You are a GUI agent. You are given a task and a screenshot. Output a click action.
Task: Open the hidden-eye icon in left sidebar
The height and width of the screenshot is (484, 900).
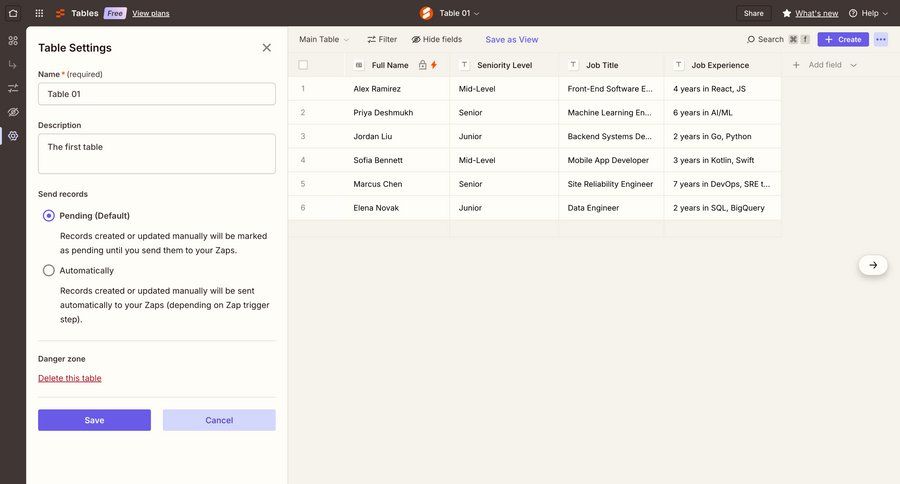pyautogui.click(x=13, y=112)
